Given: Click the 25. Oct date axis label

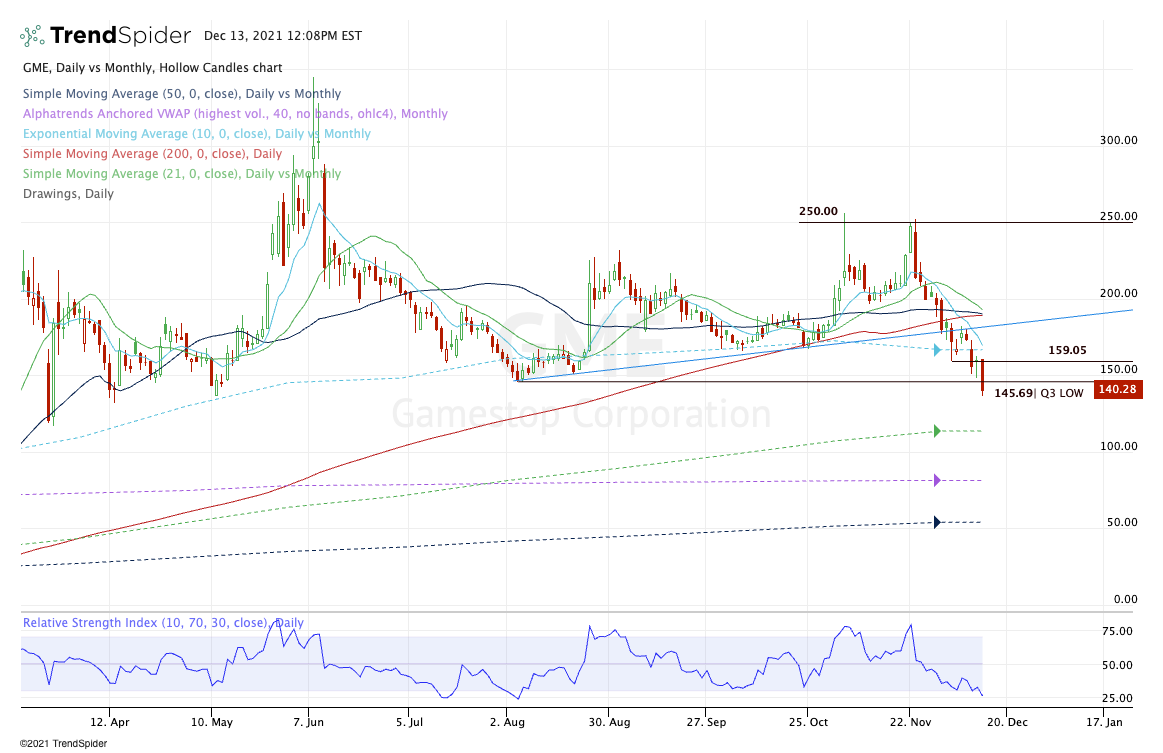Looking at the screenshot, I should (x=808, y=722).
